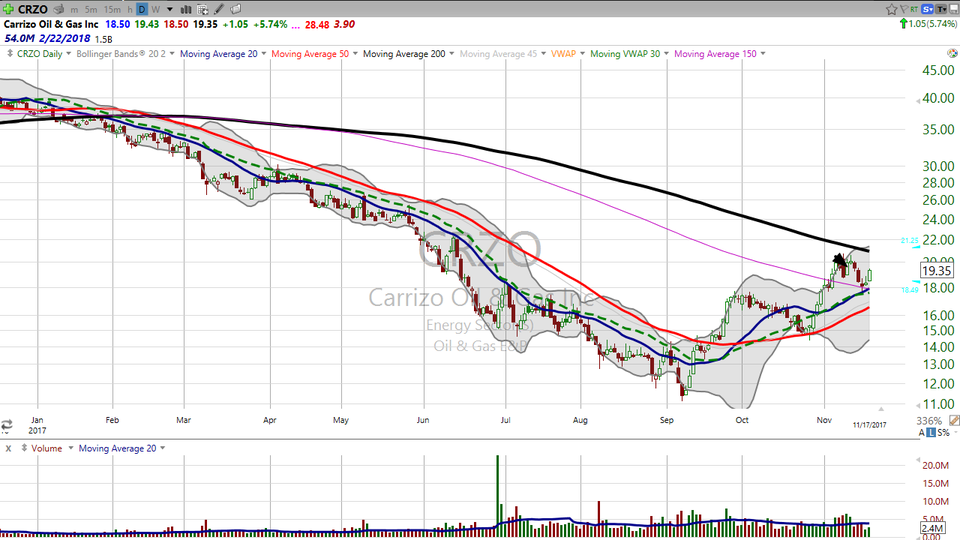
Task: Click the 336% zoom level
Action: (929, 421)
